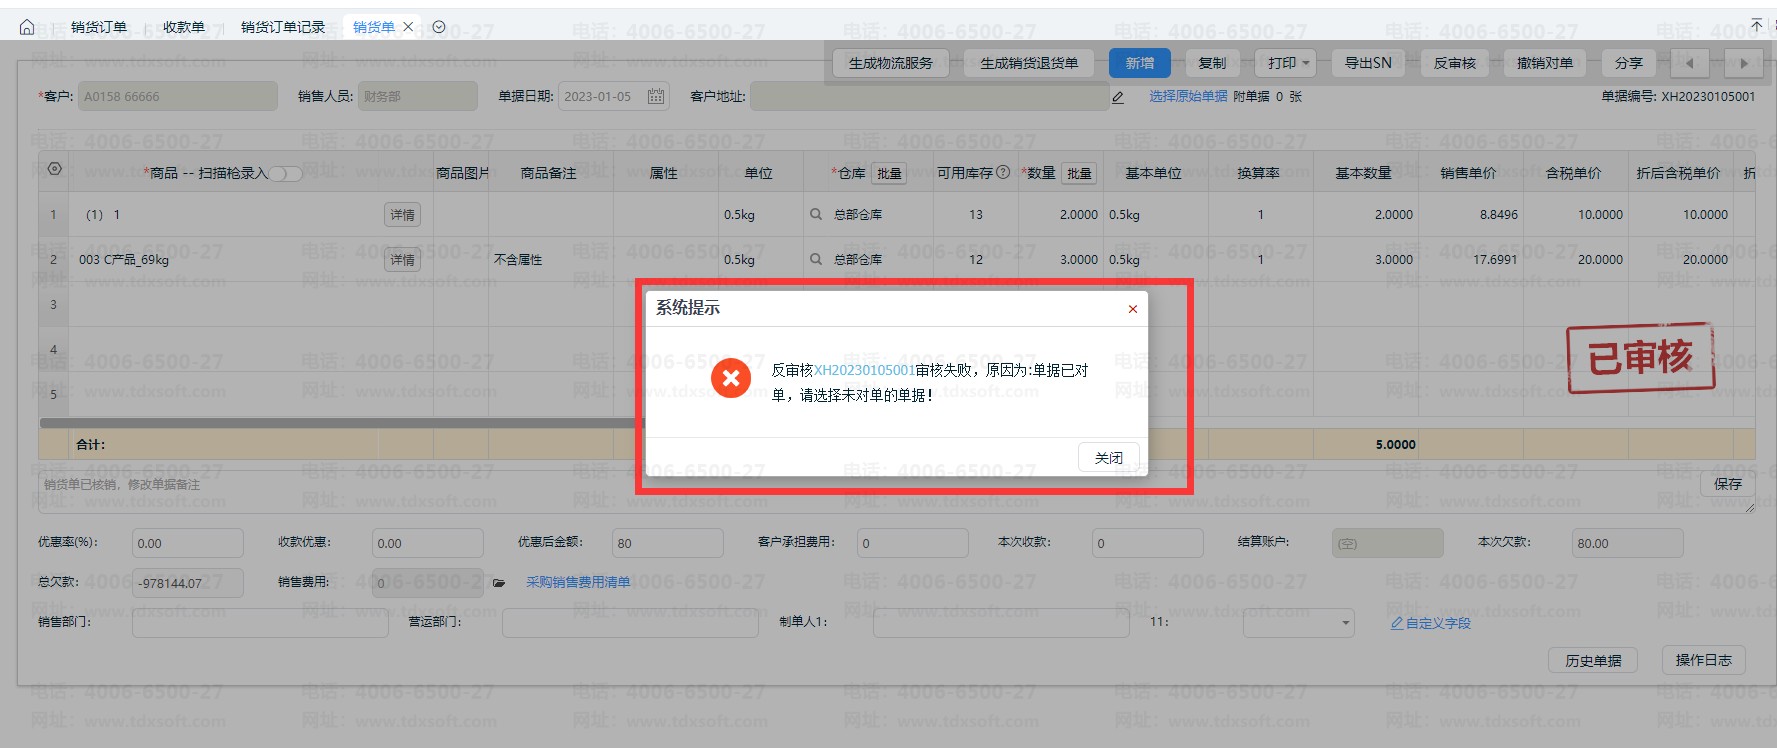Open the calendar picker for 单据日期
1777x748 pixels.
pos(656,96)
